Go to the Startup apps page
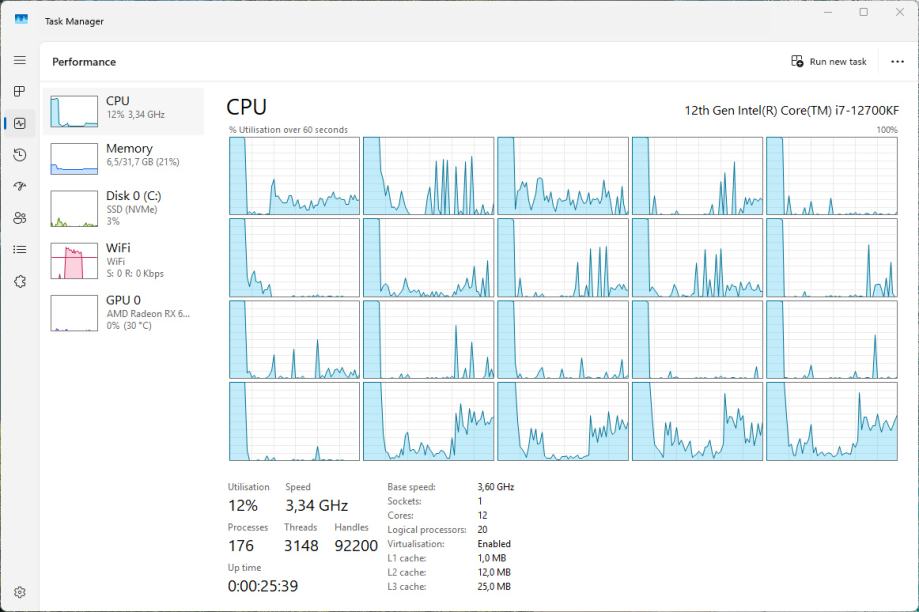Image resolution: width=919 pixels, height=612 pixels. click(19, 186)
